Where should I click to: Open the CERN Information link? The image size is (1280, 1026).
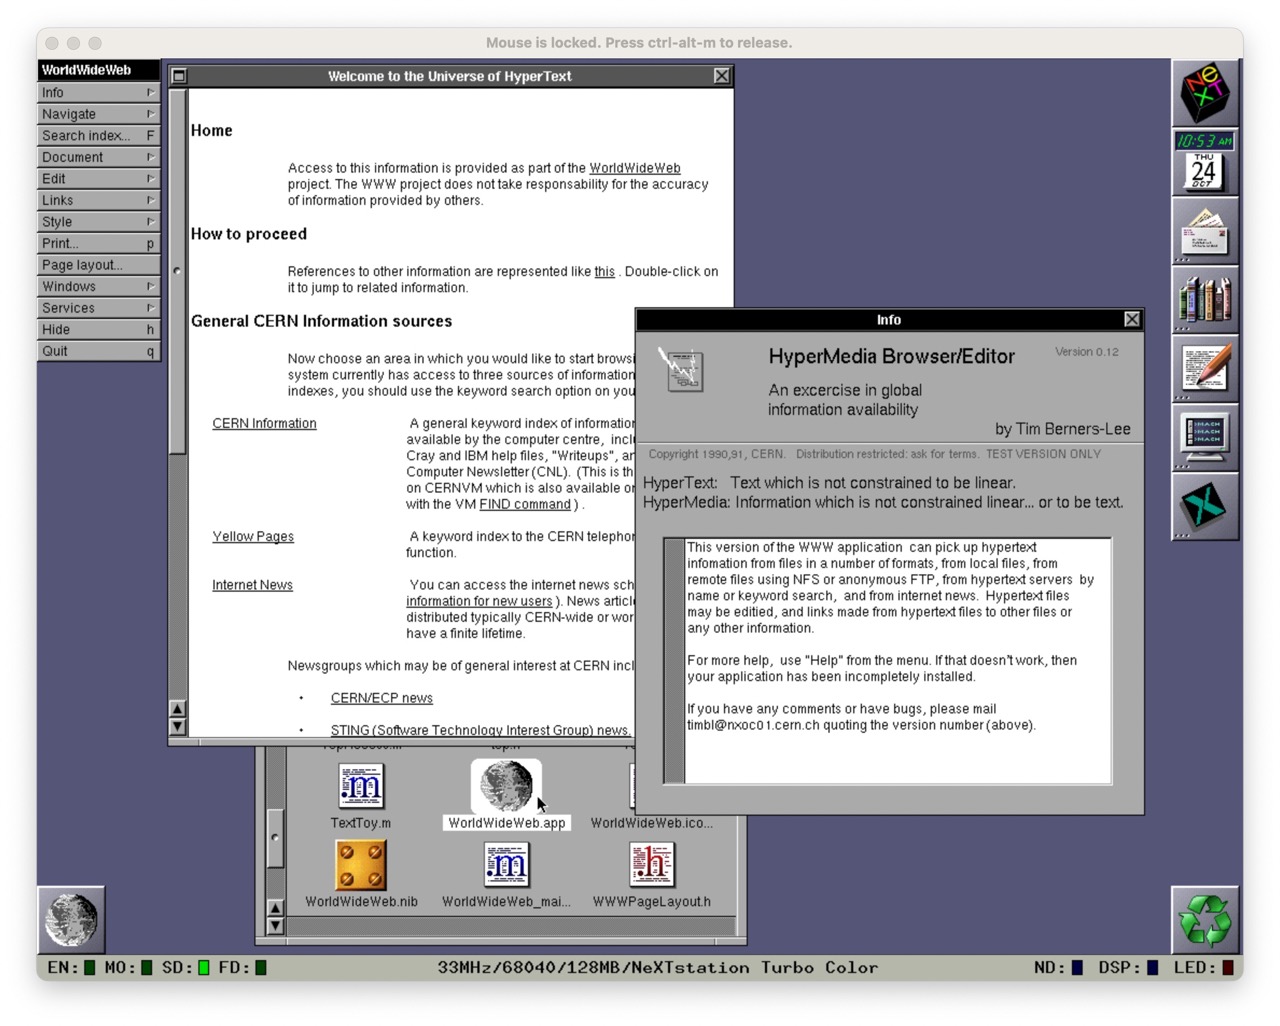coord(264,423)
